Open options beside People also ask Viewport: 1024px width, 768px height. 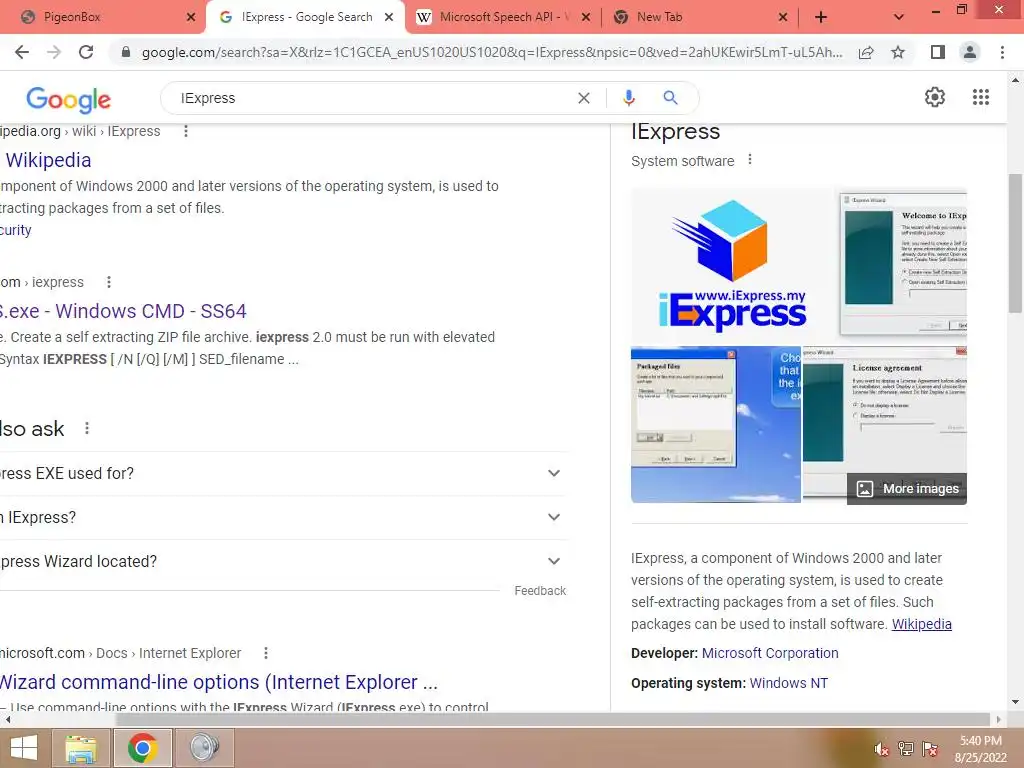[87, 428]
